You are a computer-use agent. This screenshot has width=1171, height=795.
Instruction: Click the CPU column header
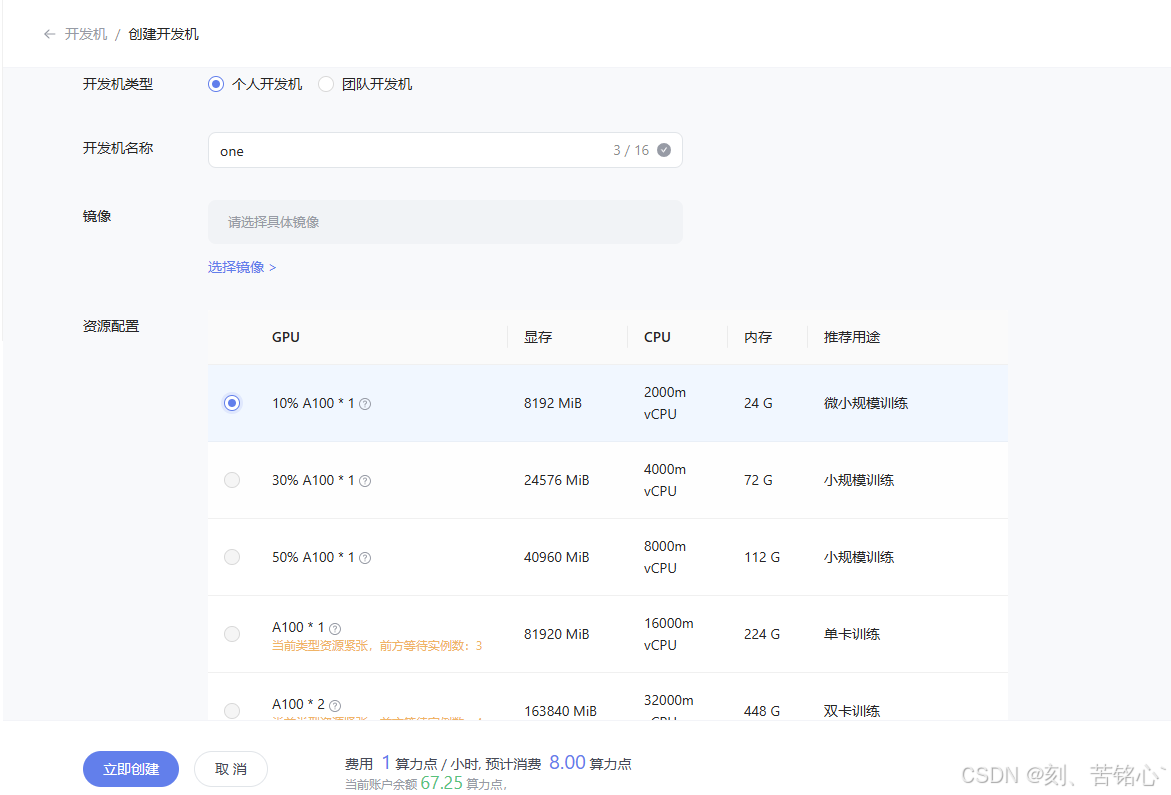tap(657, 337)
